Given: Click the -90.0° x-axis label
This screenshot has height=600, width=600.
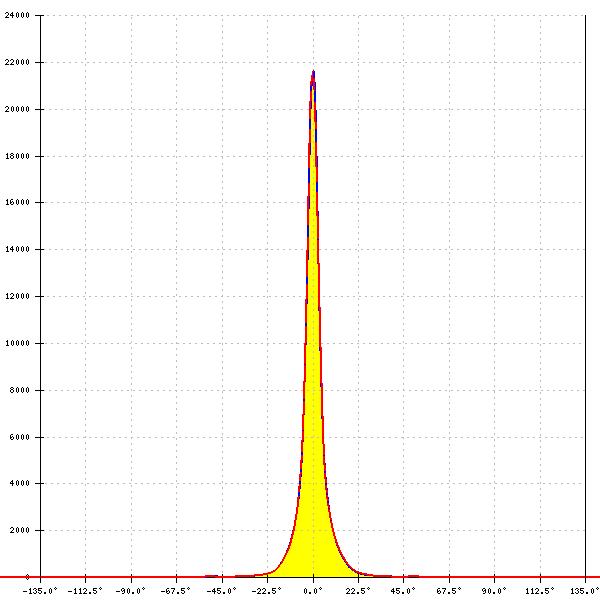Looking at the screenshot, I should (x=130, y=591).
